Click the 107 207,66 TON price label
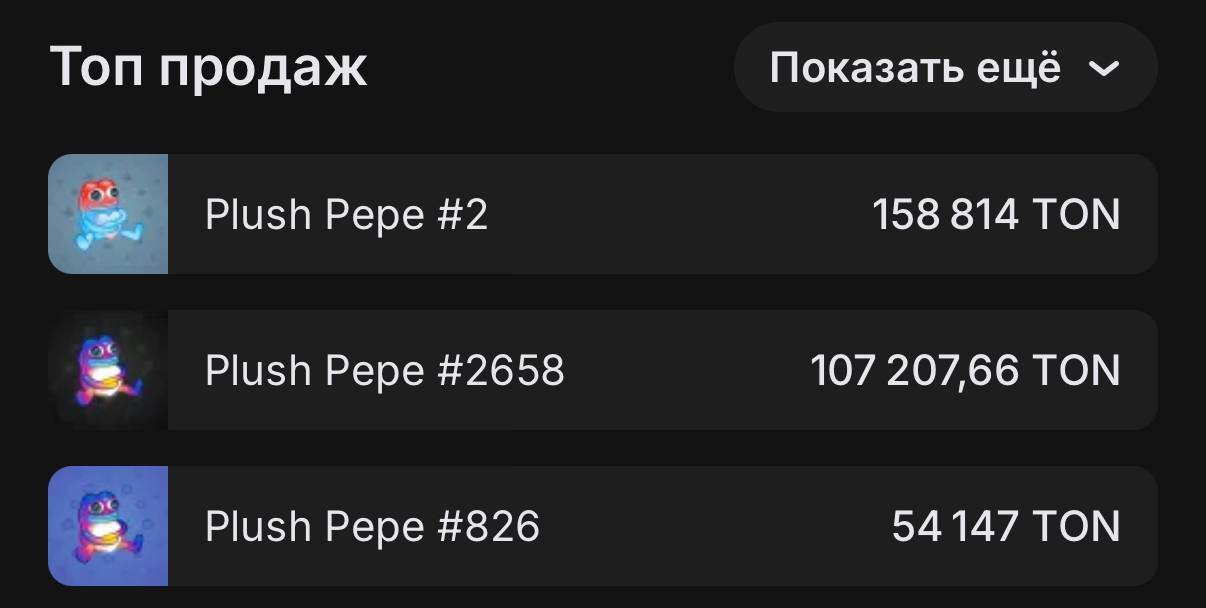The width and height of the screenshot is (1206, 608). [x=963, y=370]
